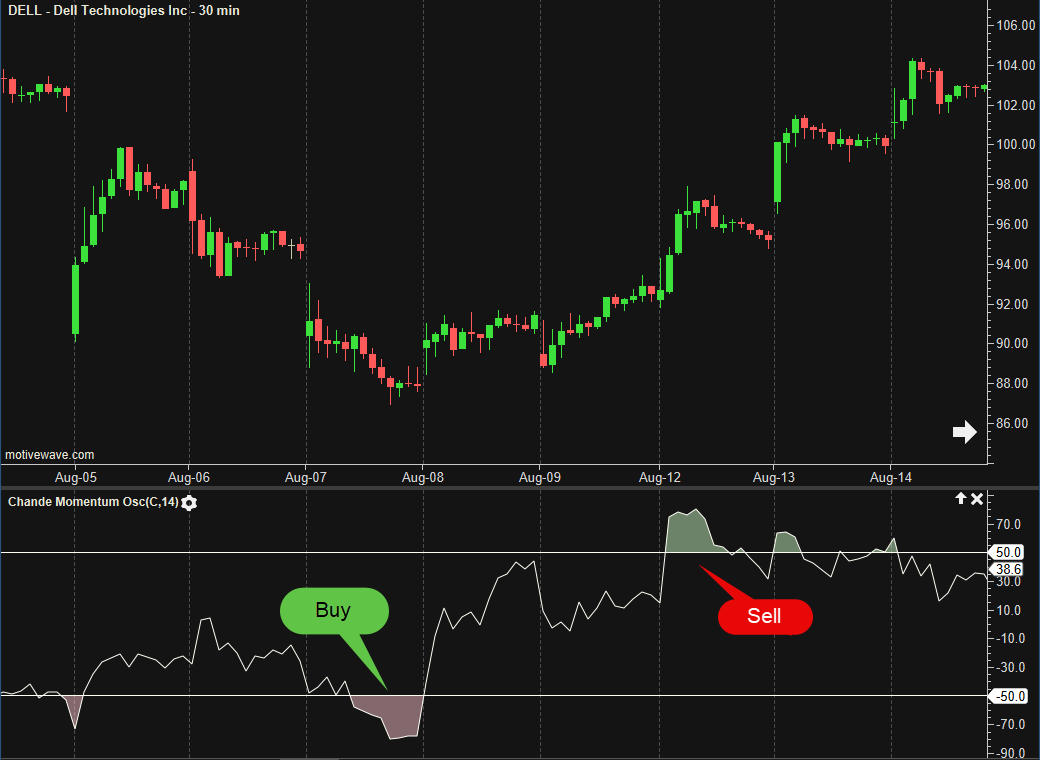Pick the Aug-12 date on the time axis
1040x760 pixels.
click(x=659, y=478)
